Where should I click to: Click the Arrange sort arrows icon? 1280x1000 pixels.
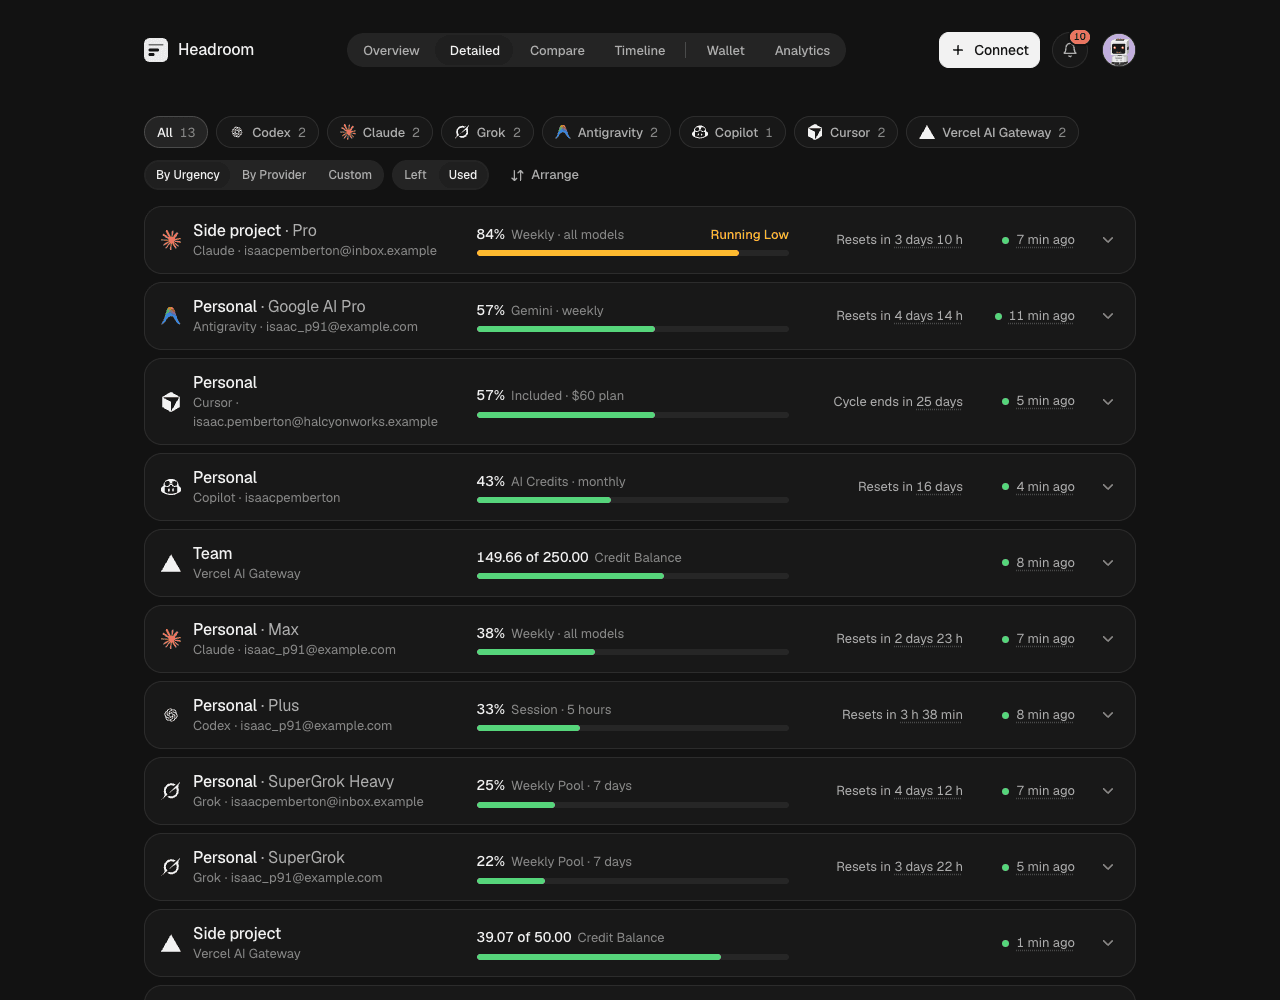(517, 175)
